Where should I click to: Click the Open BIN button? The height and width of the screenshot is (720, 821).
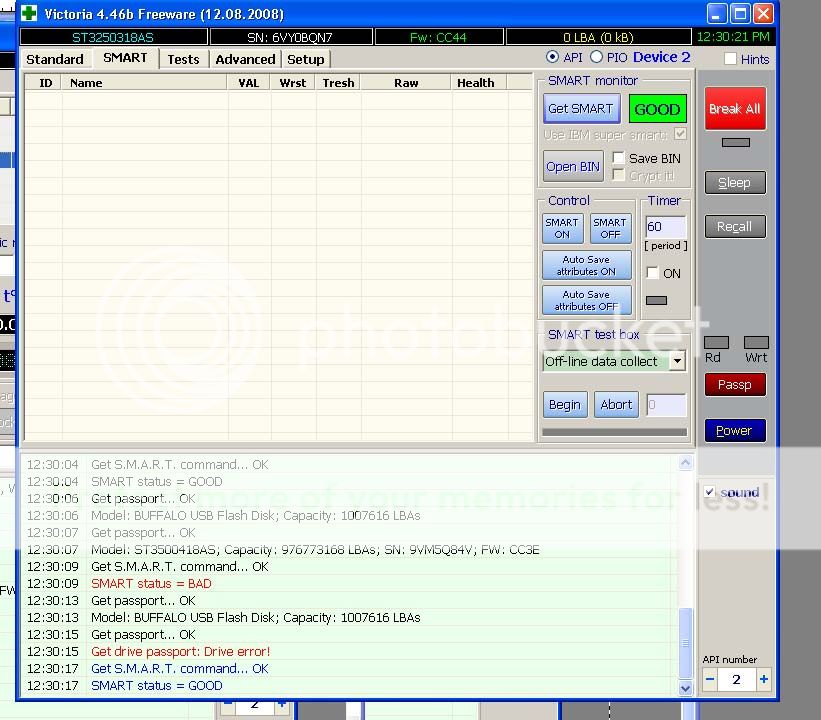573,167
